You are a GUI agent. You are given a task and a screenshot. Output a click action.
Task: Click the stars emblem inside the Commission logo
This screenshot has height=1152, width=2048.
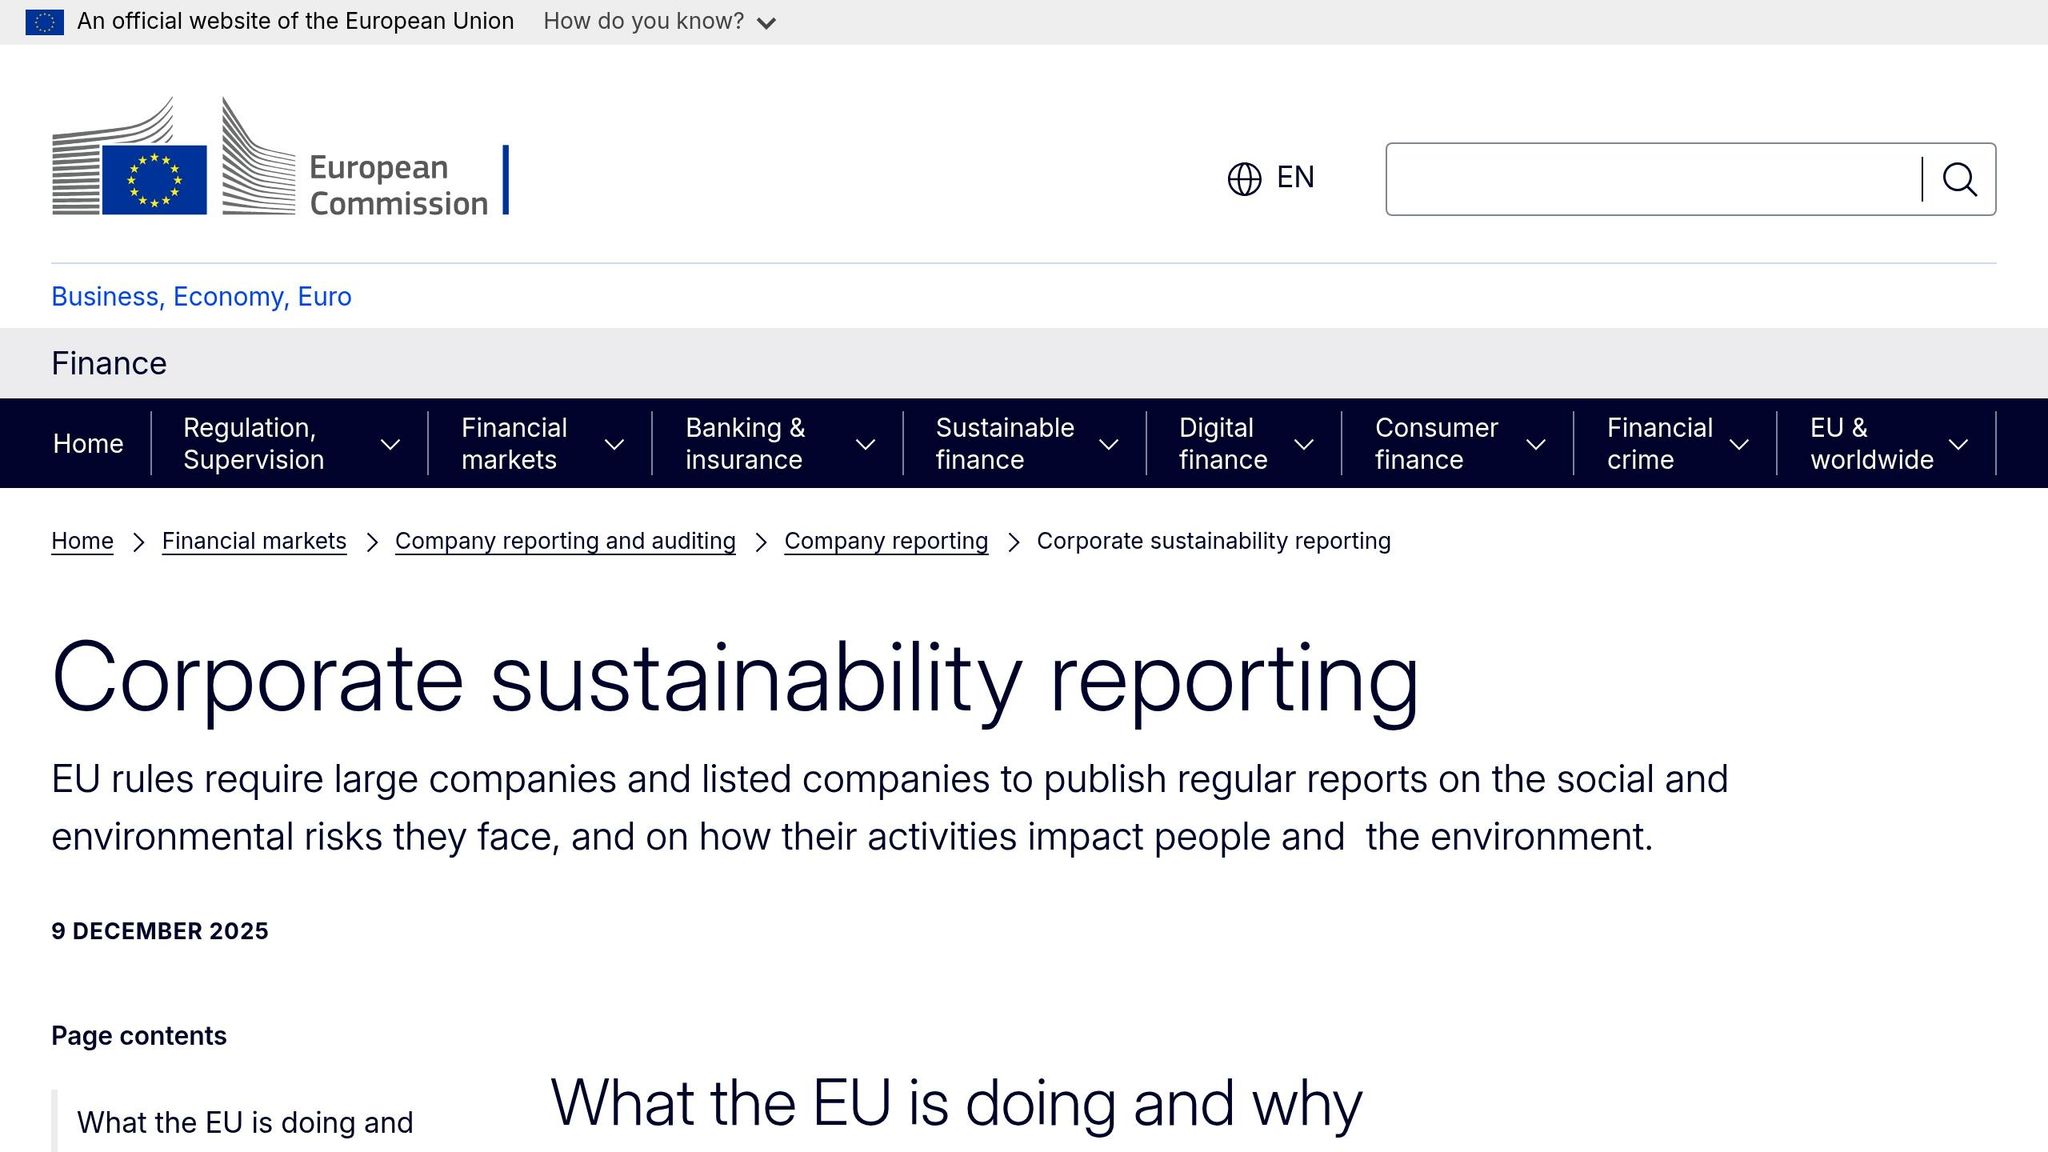(153, 178)
